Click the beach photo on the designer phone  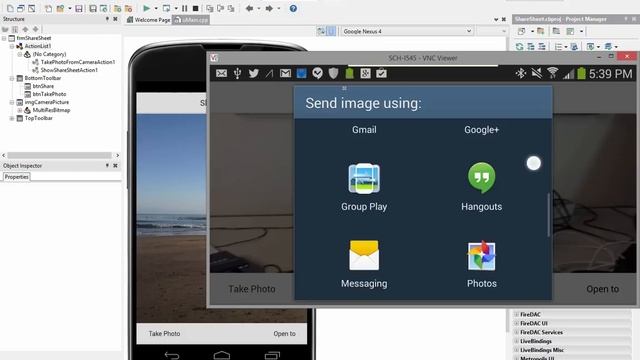pos(171,218)
